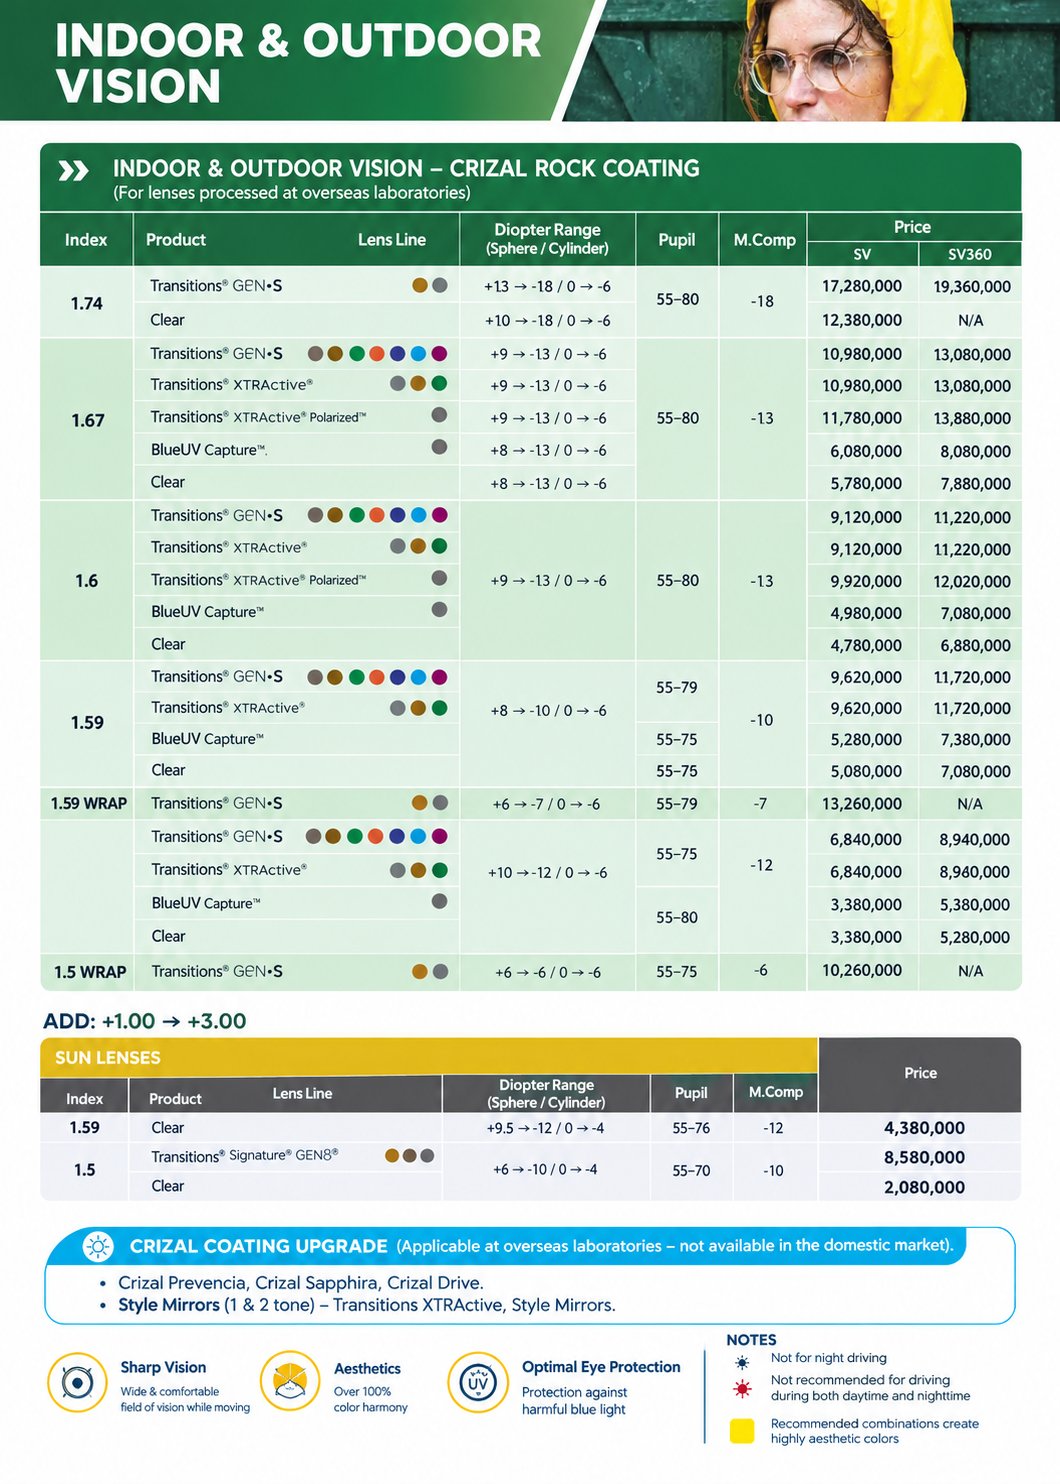Pick the green dot in the 1.59 Transitions GEN S row

coord(357,677)
